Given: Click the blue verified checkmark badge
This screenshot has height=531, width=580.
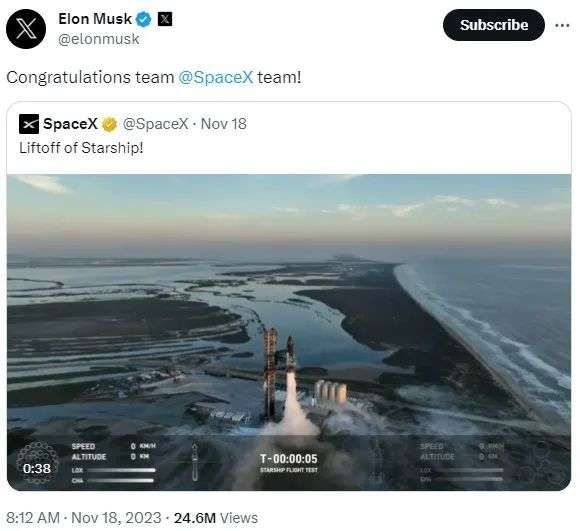Looking at the screenshot, I should coord(144,19).
